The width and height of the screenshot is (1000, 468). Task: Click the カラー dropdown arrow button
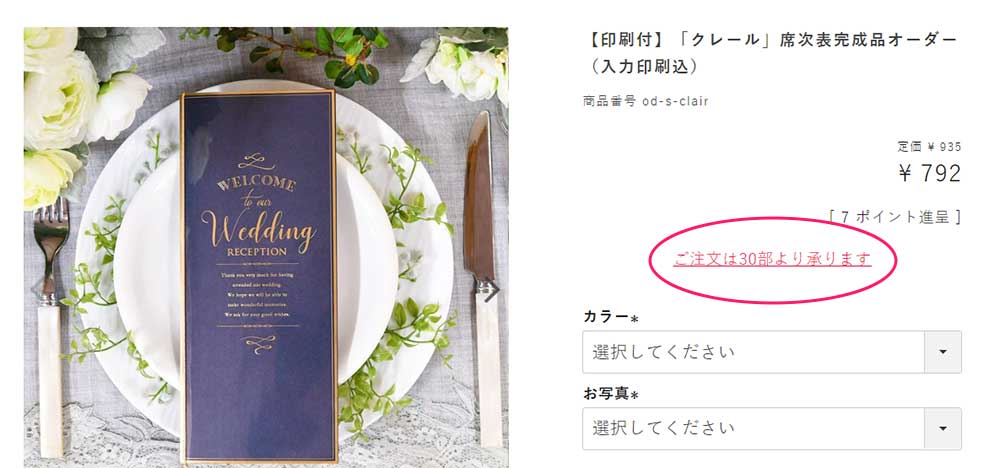pyautogui.click(x=943, y=352)
